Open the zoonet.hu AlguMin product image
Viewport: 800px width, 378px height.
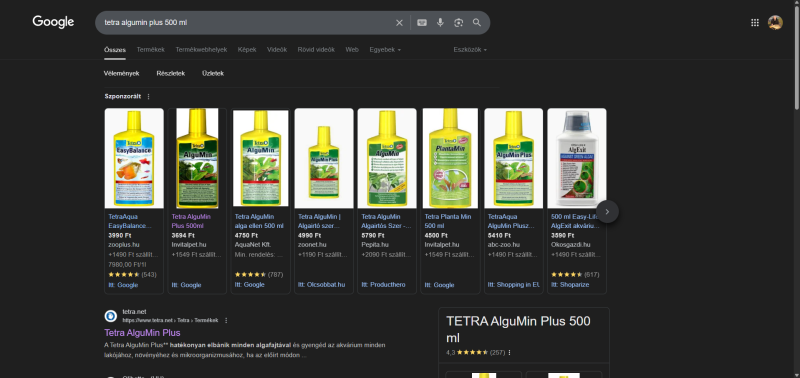point(324,158)
